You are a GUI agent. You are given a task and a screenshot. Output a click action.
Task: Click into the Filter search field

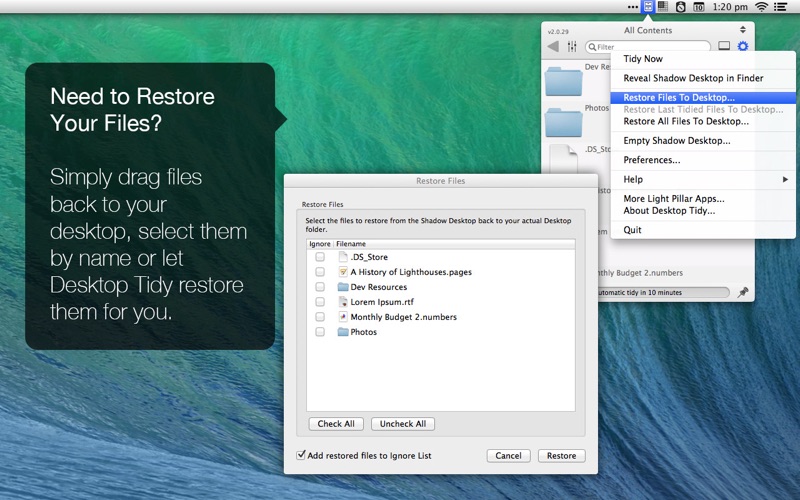[648, 46]
